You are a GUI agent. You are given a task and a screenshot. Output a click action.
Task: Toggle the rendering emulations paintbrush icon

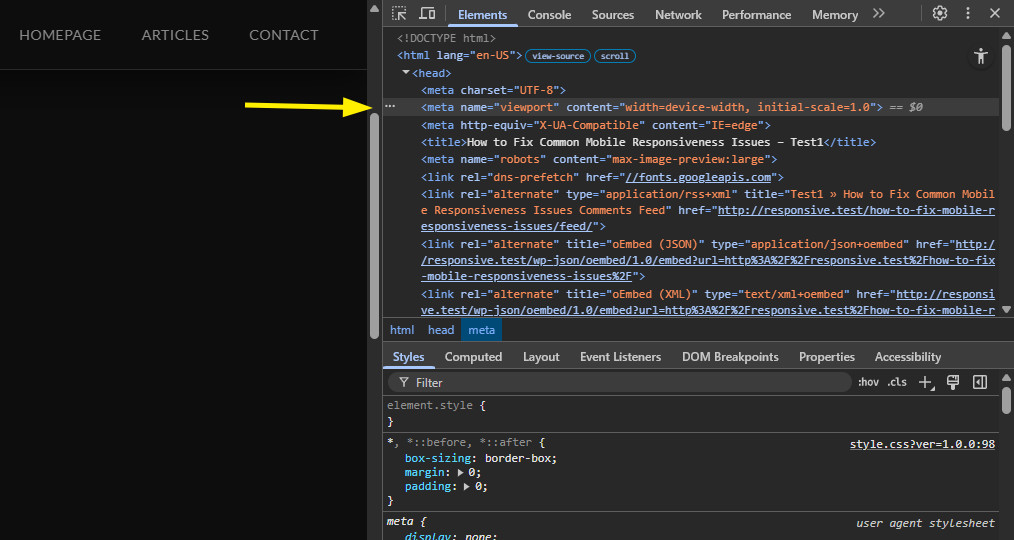(x=953, y=382)
